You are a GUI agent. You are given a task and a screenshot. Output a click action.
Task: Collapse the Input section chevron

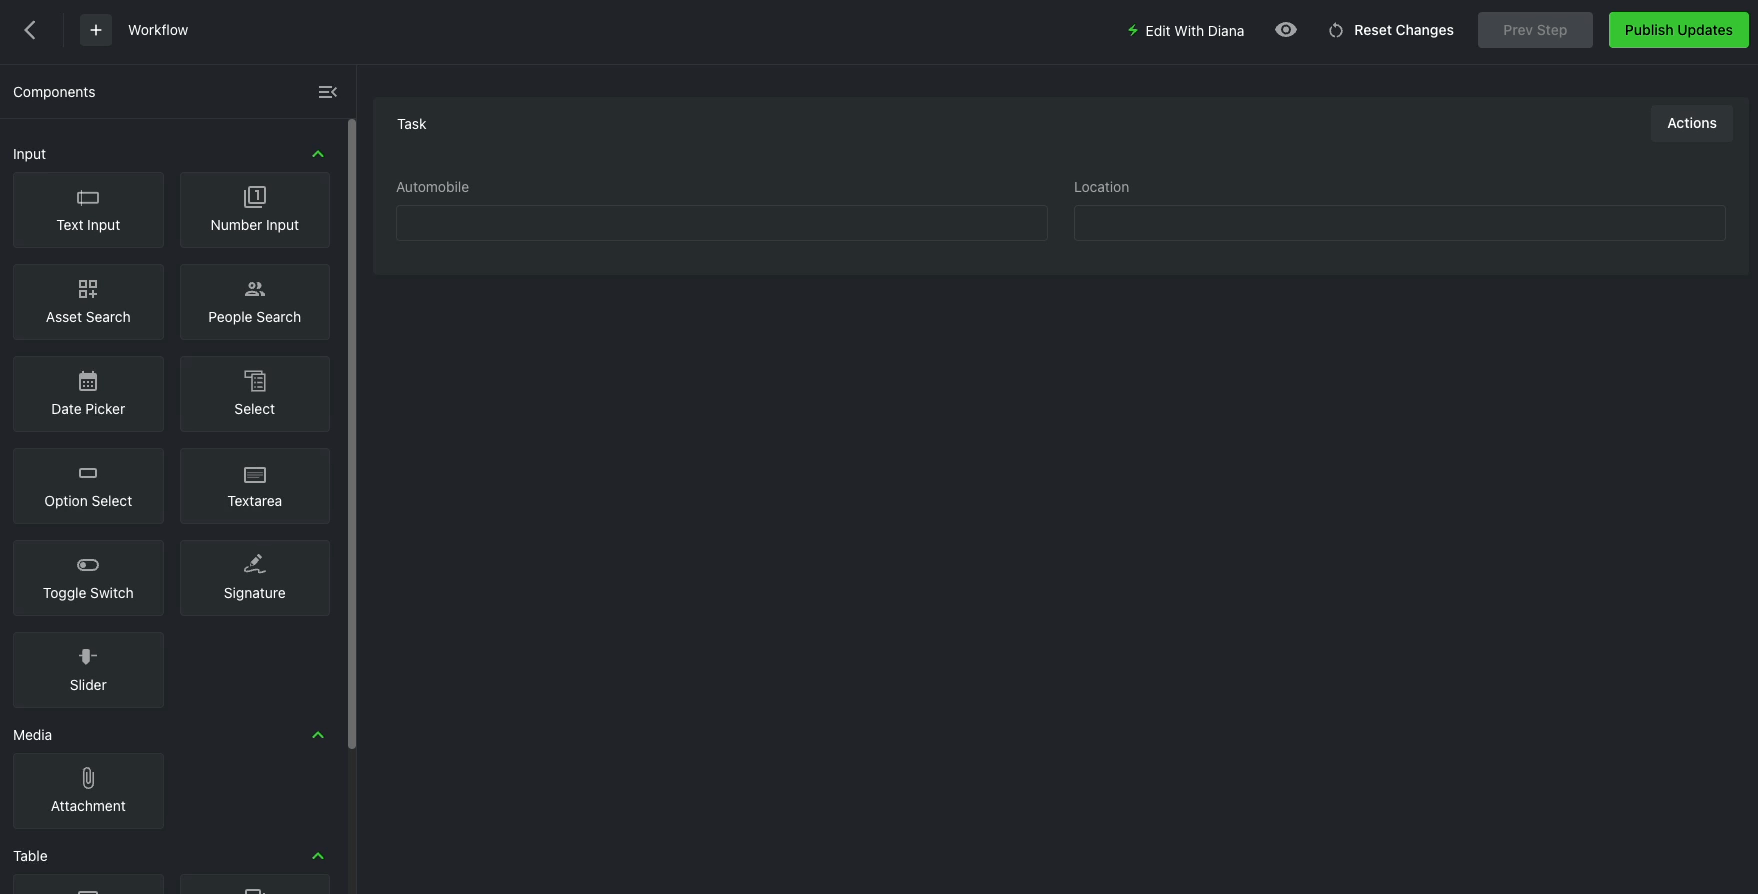(318, 154)
